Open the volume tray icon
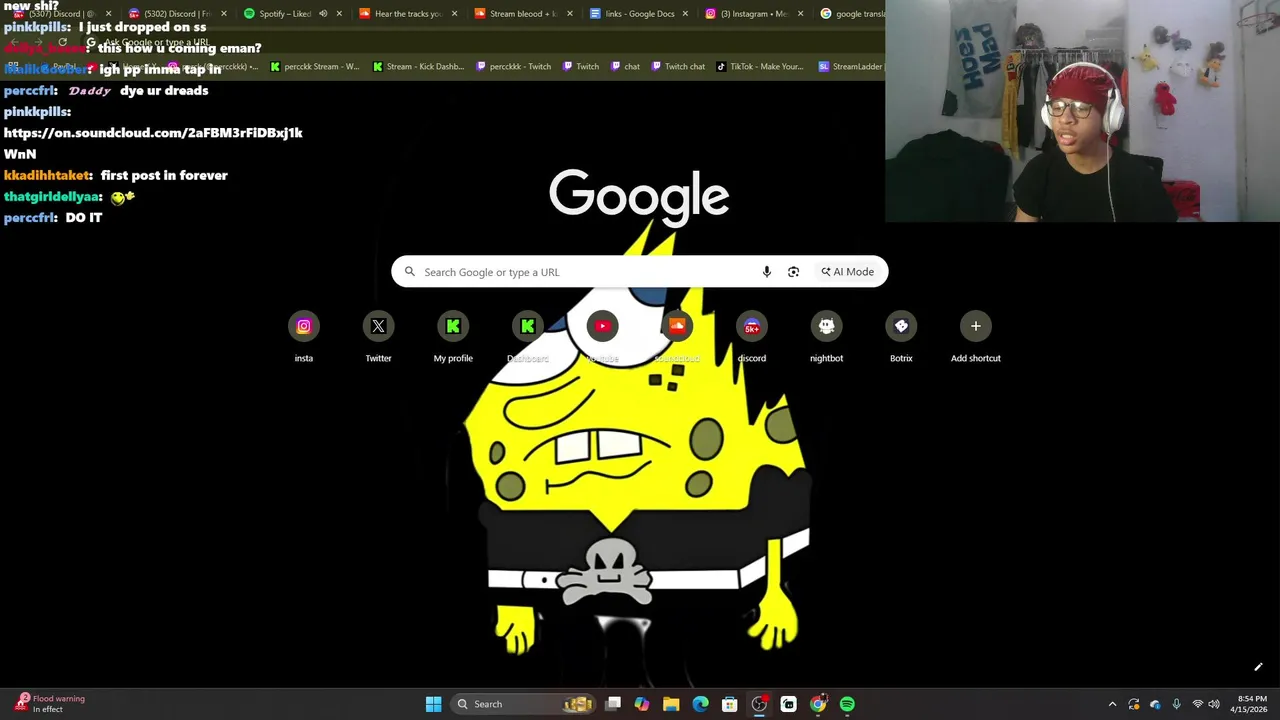The width and height of the screenshot is (1280, 720). point(1214,704)
